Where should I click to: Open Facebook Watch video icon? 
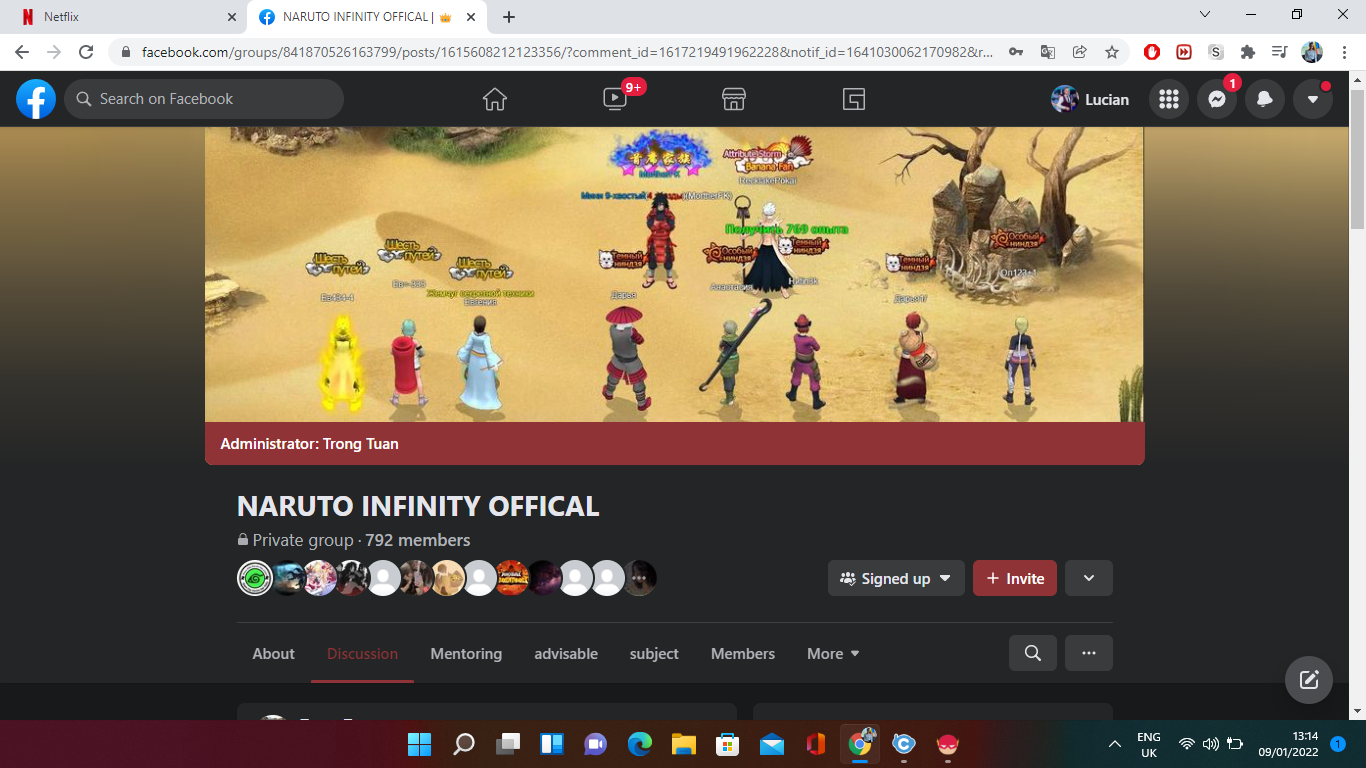(614, 99)
